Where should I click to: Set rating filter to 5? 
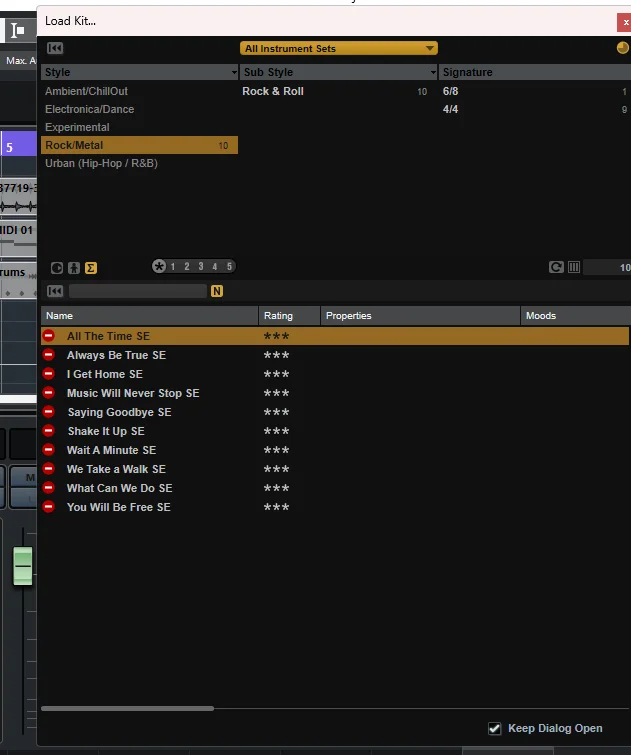click(229, 266)
